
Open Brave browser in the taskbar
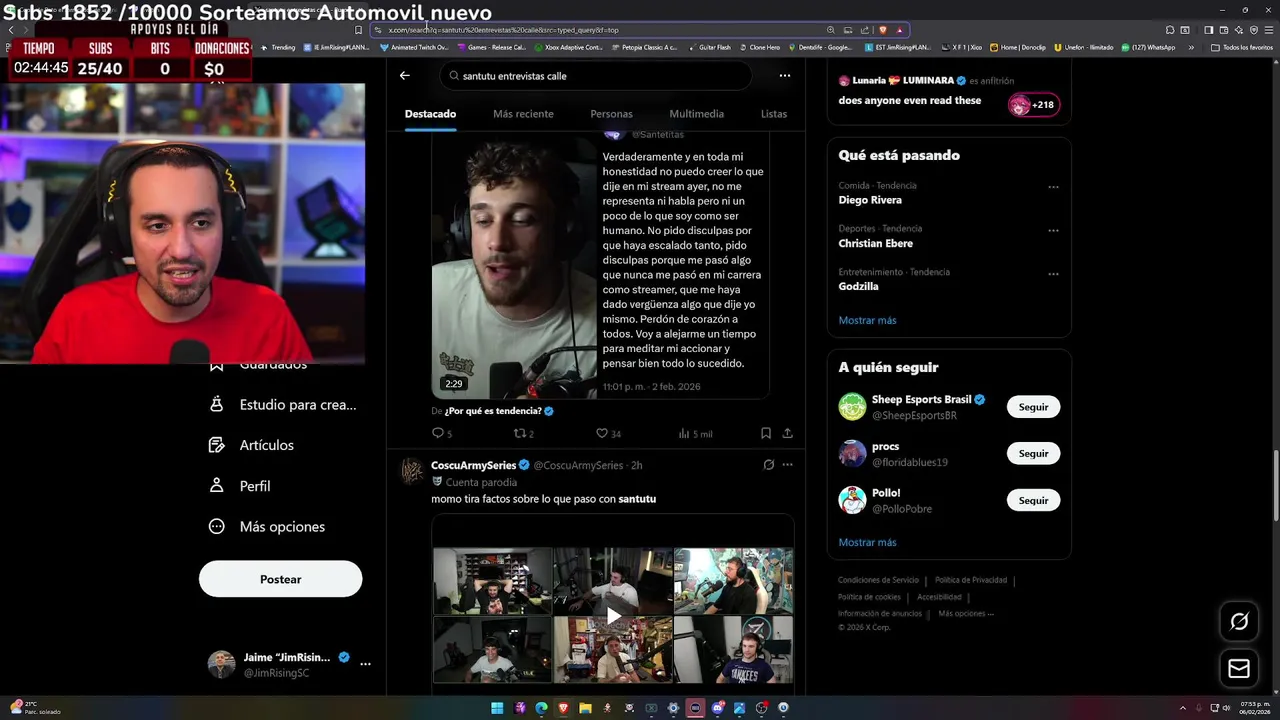tap(563, 708)
